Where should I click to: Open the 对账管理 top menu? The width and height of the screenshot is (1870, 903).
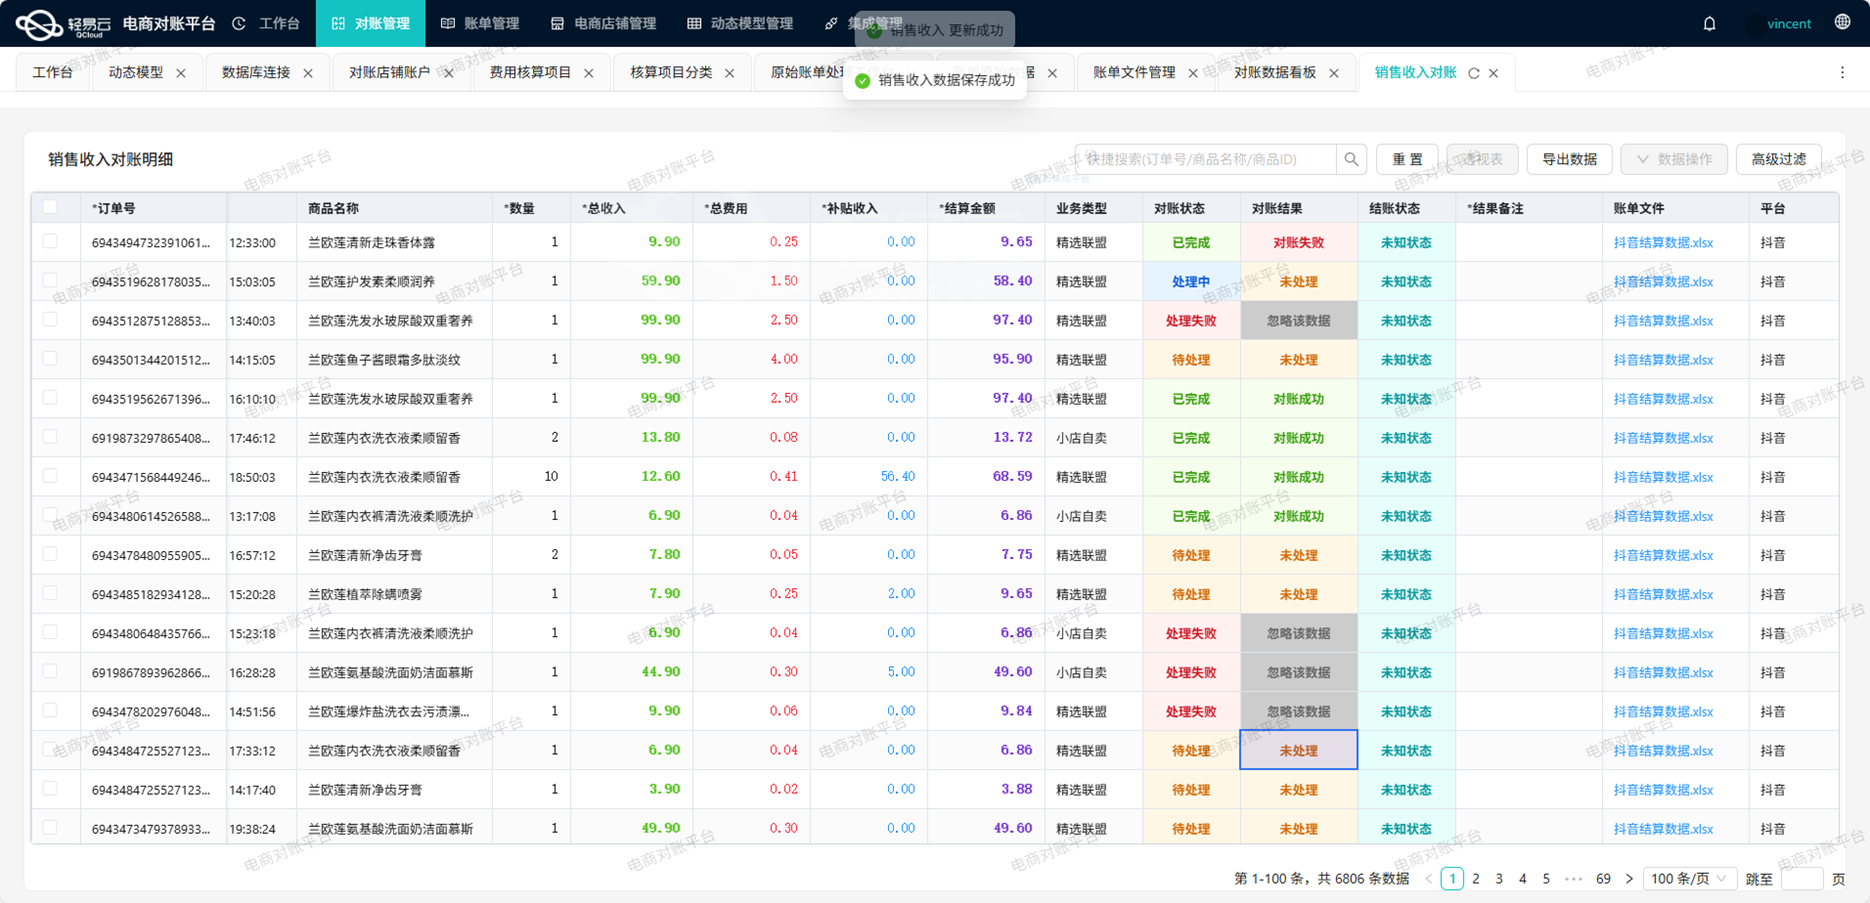point(371,23)
